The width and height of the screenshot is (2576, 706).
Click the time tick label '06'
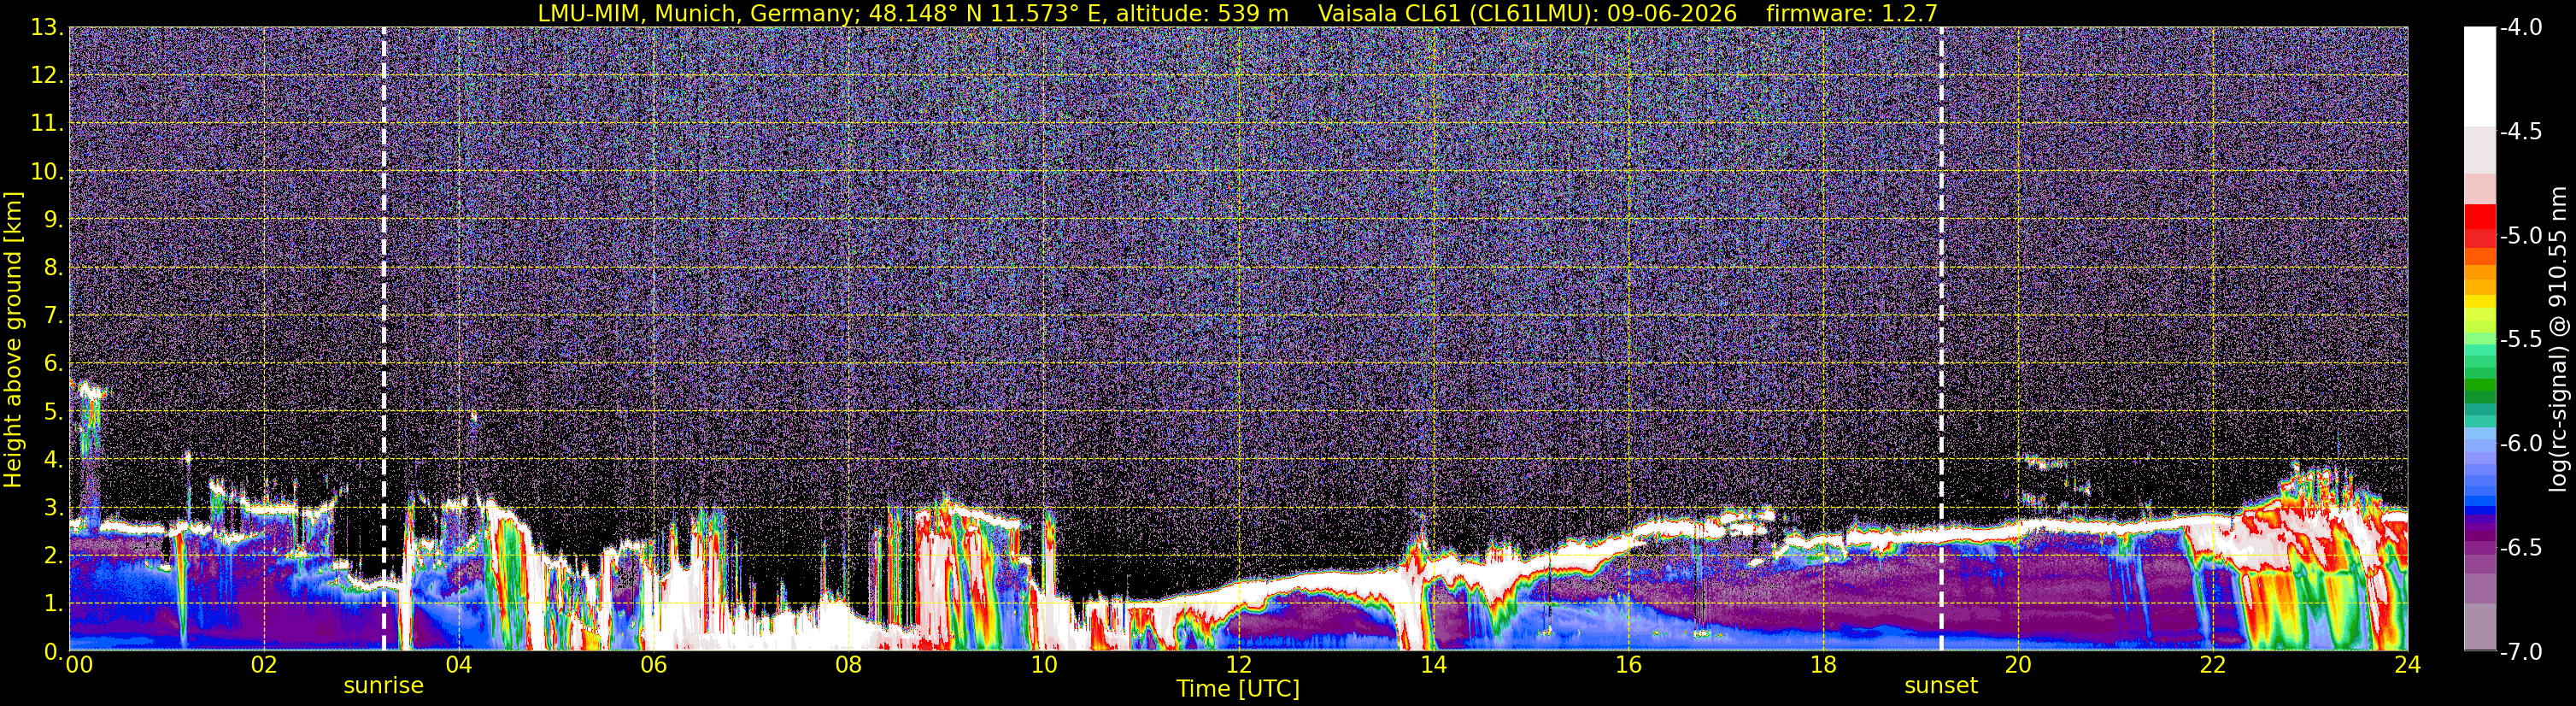click(x=654, y=665)
